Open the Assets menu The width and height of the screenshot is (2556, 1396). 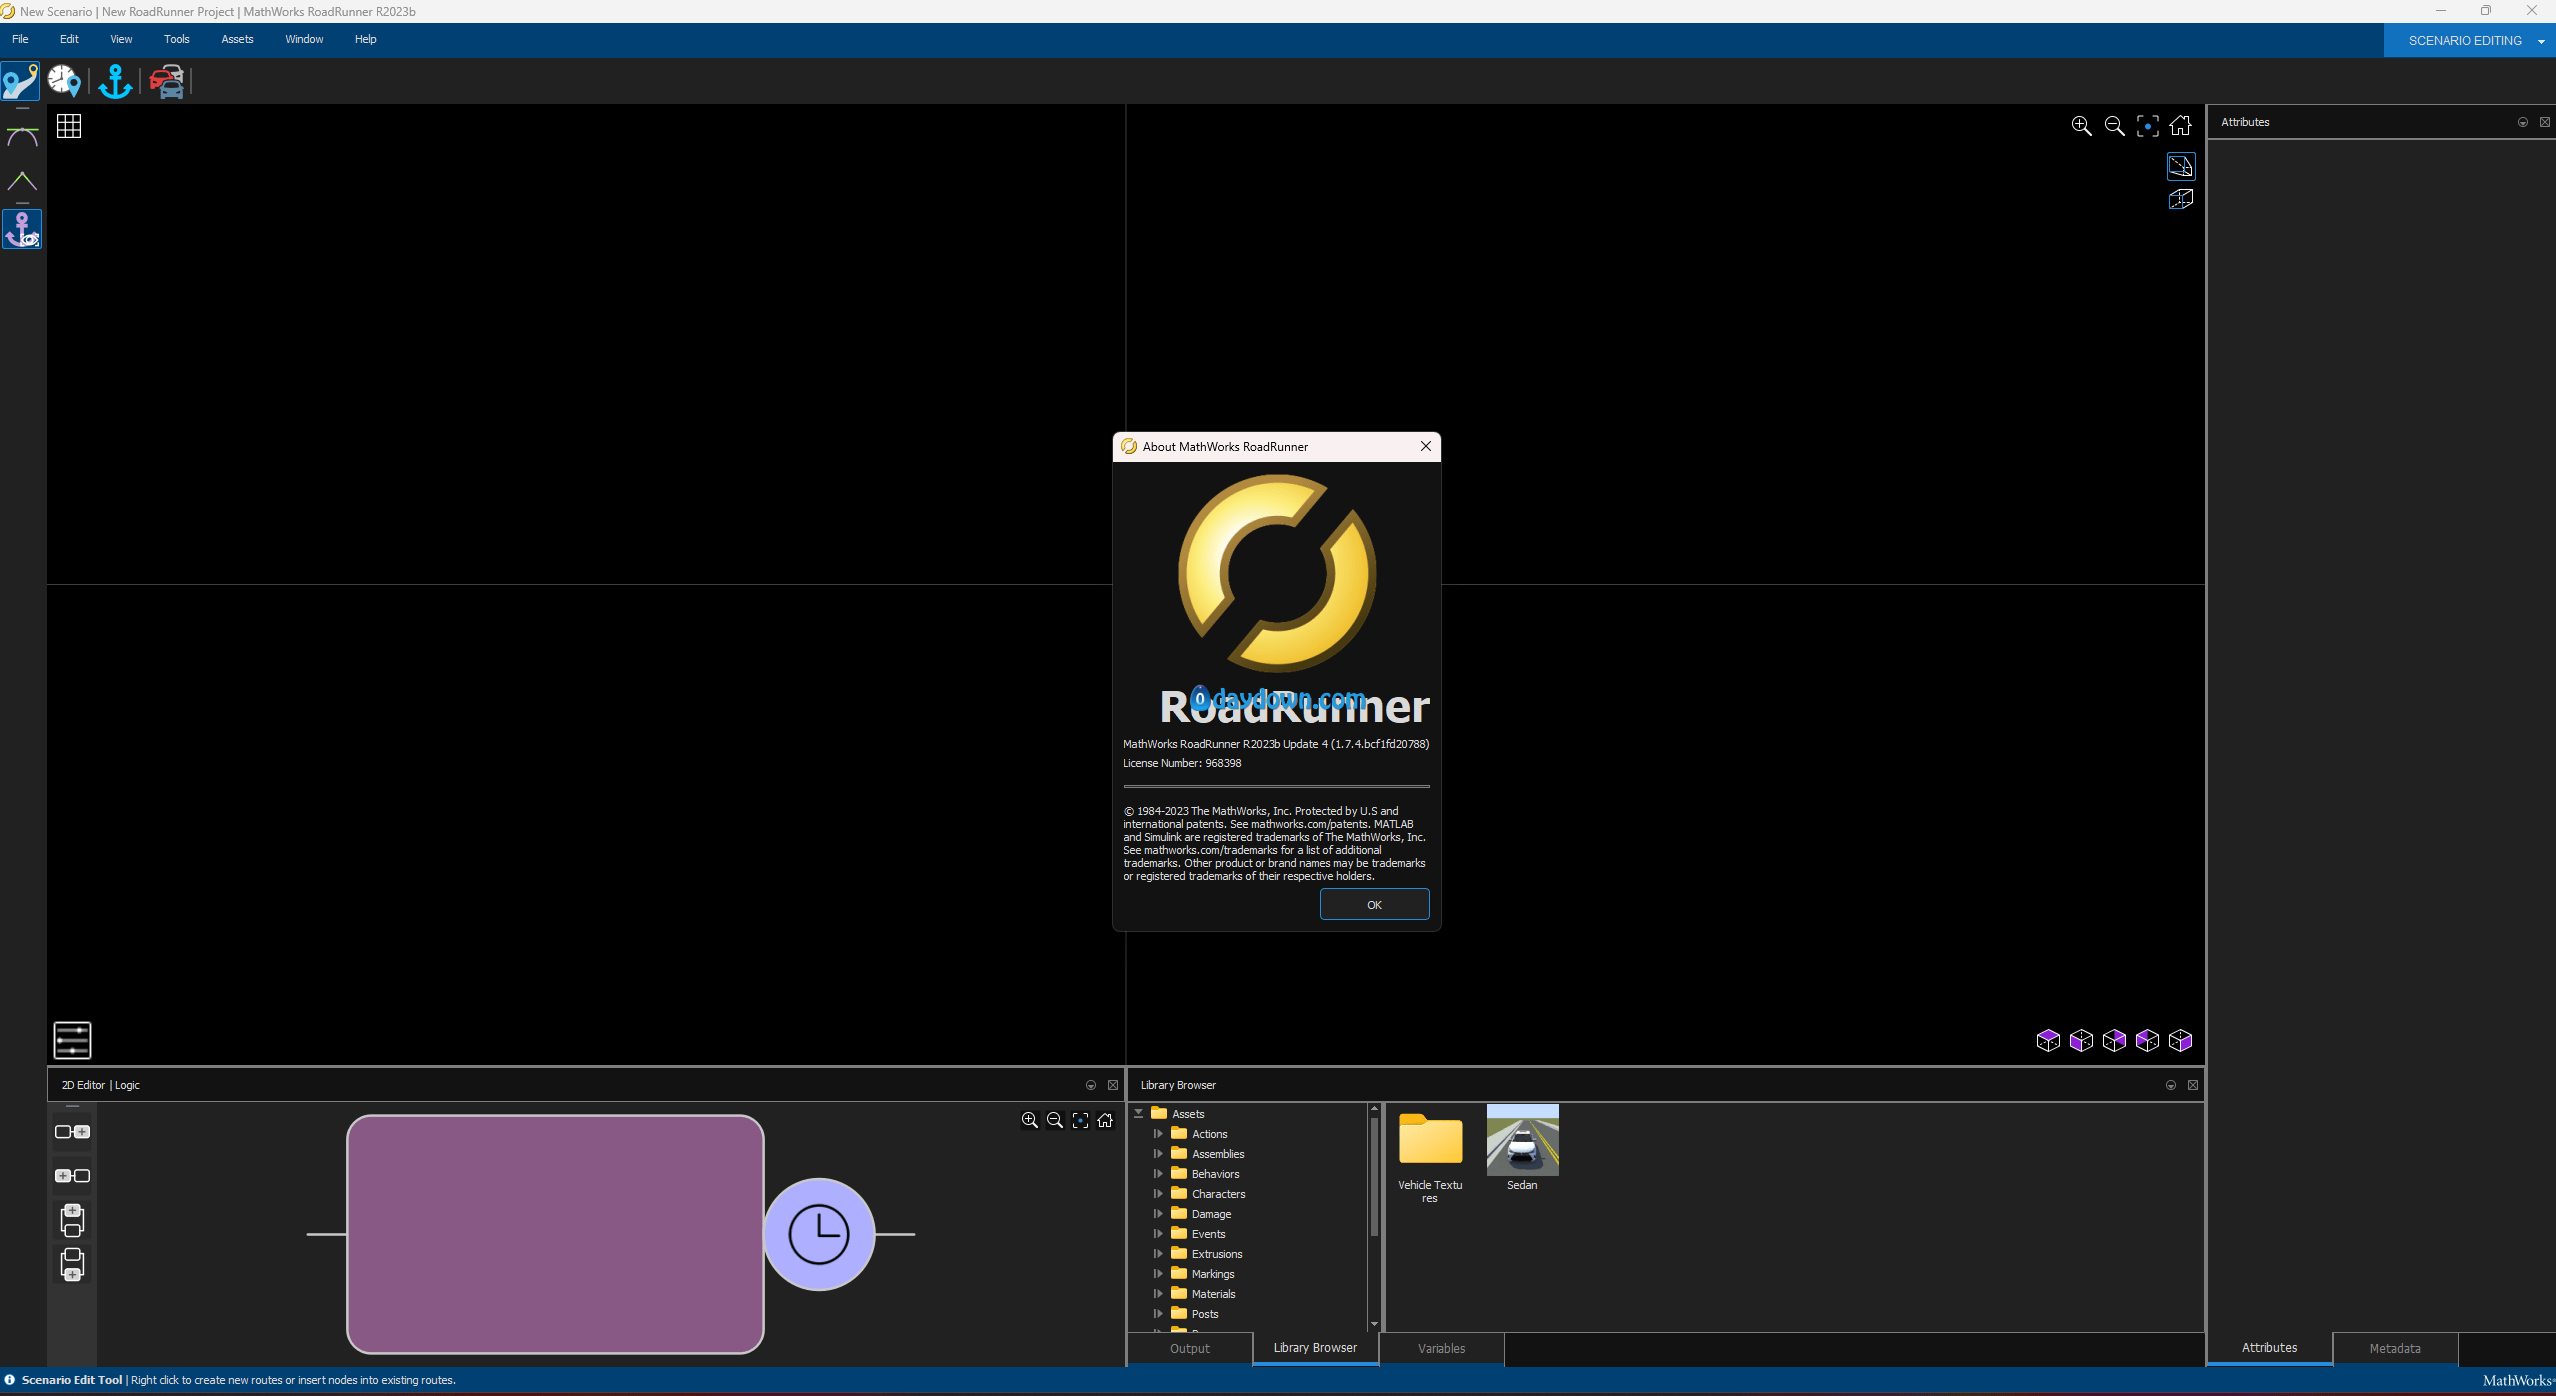(237, 39)
